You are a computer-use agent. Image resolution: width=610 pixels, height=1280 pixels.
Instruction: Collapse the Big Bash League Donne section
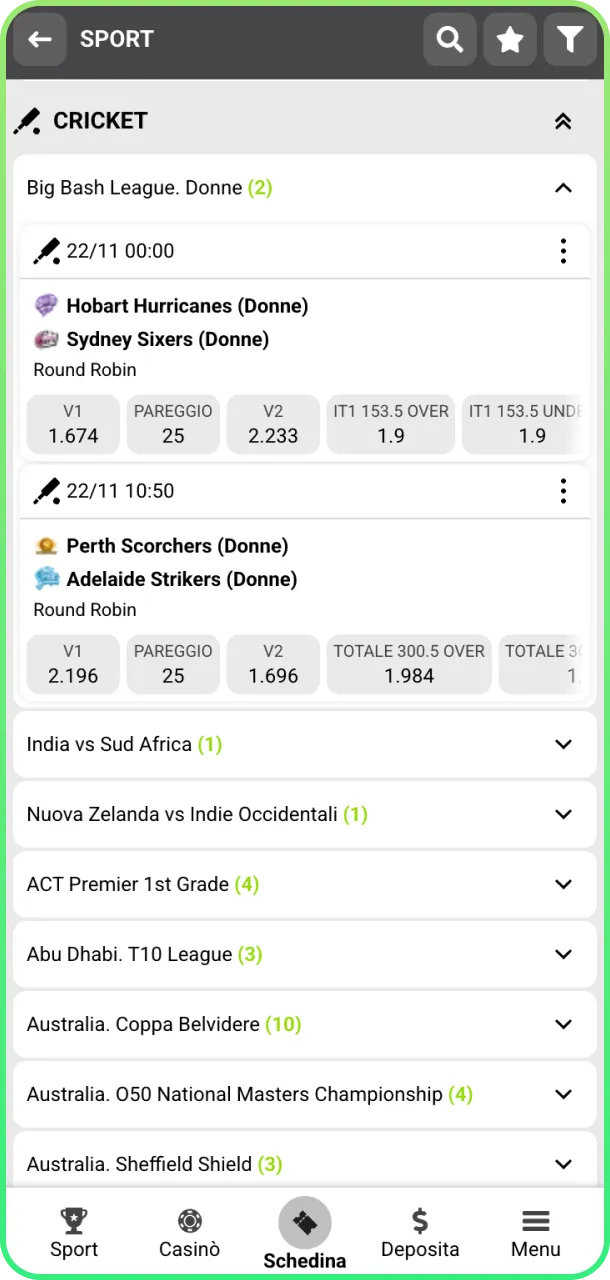pos(563,187)
